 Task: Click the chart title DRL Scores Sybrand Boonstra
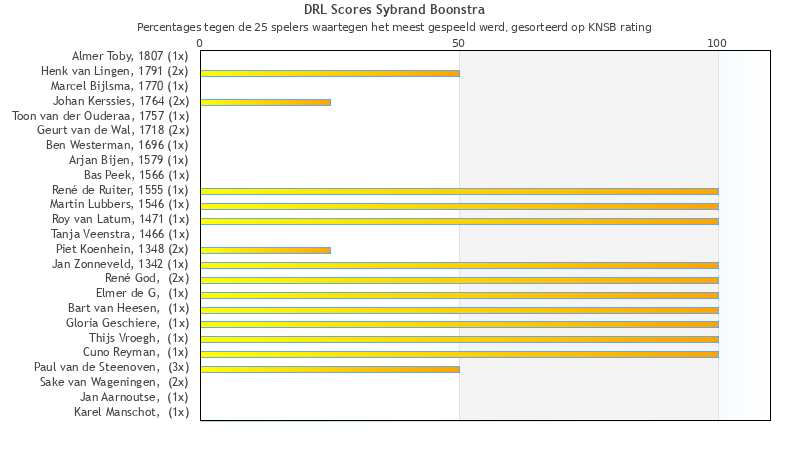click(x=394, y=10)
